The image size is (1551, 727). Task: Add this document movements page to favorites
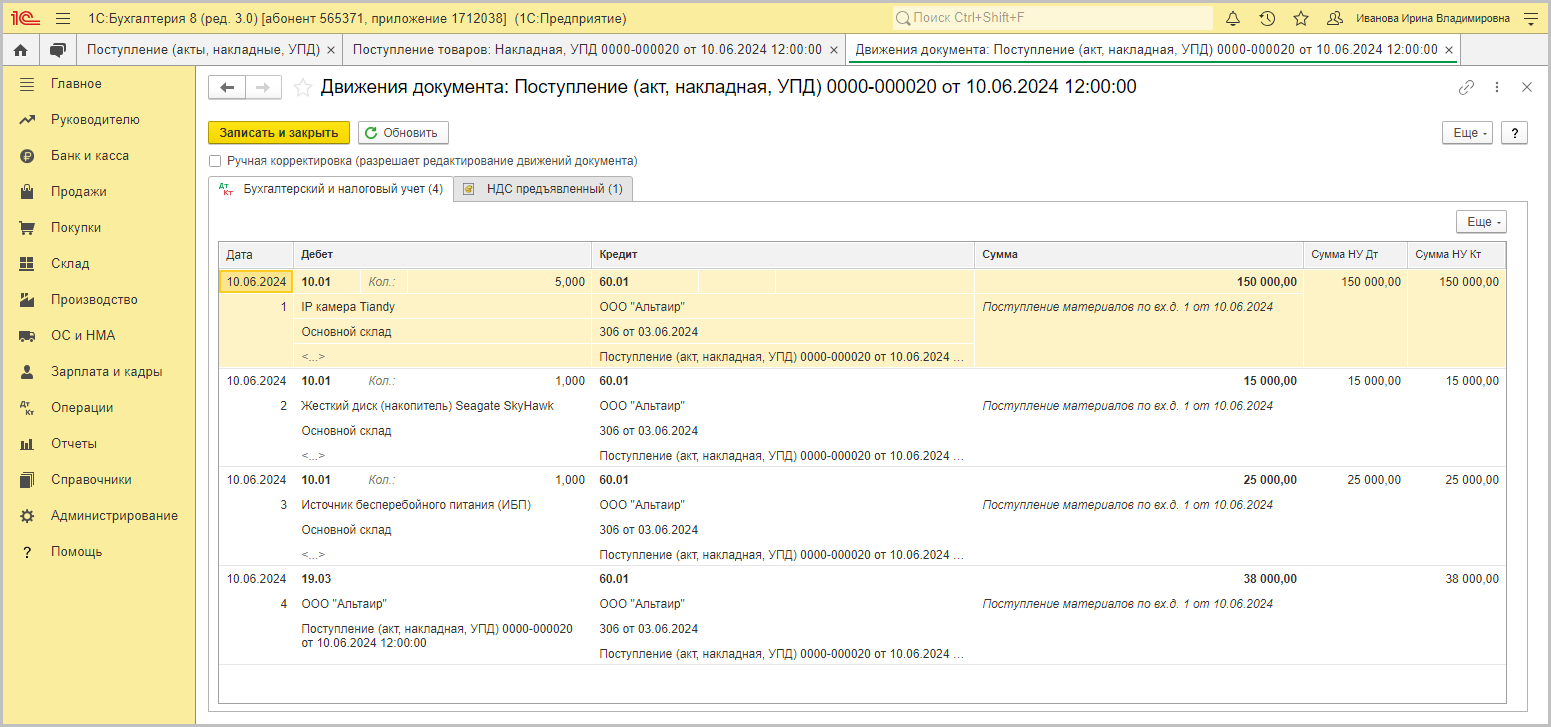pyautogui.click(x=303, y=88)
